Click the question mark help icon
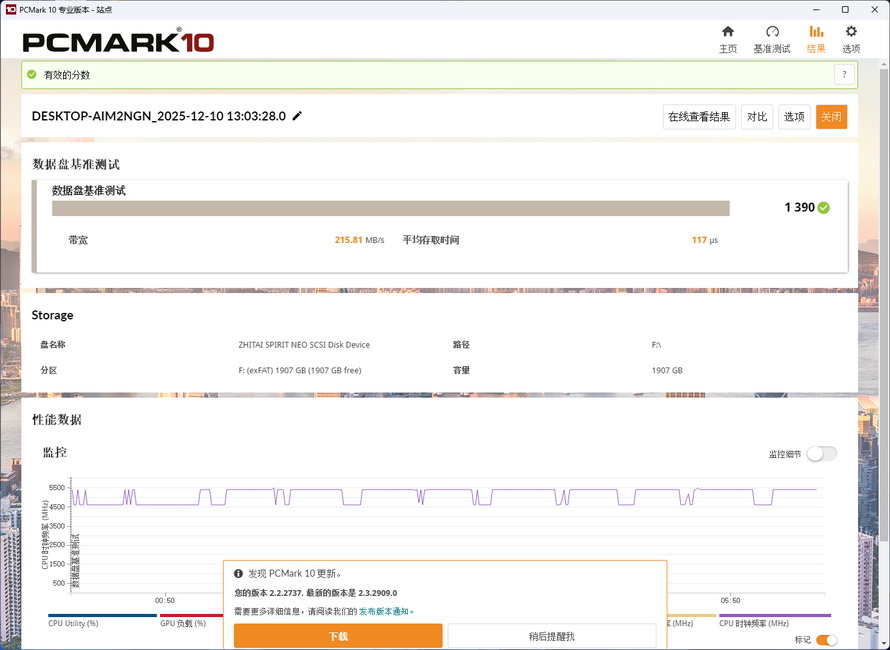 click(844, 74)
